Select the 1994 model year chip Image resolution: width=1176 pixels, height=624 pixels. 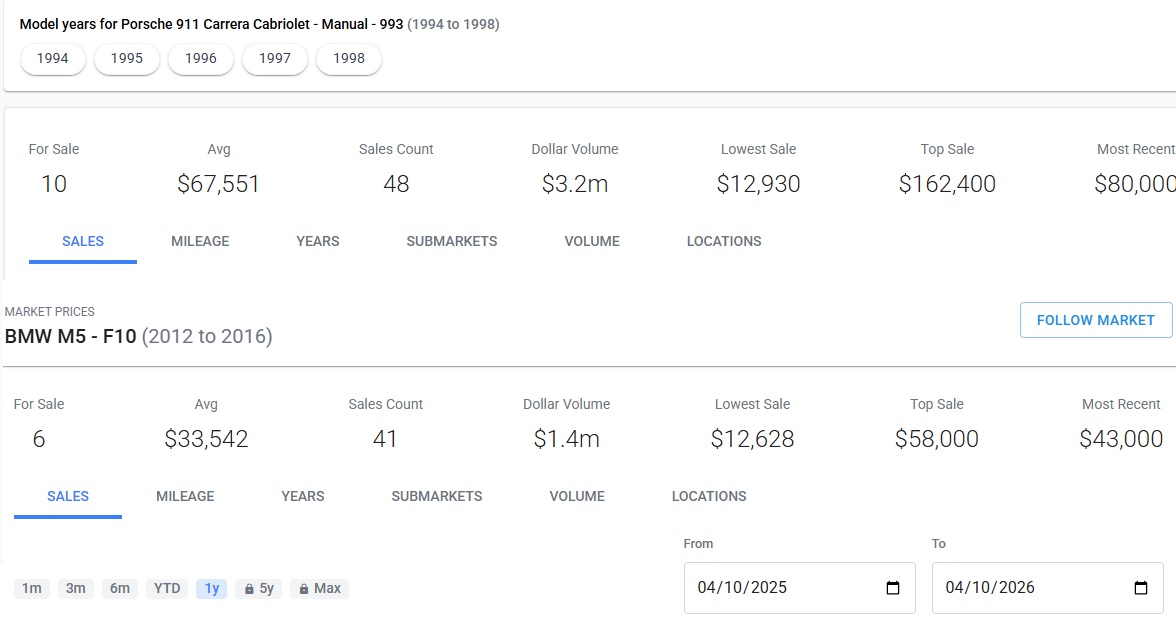(x=52, y=58)
